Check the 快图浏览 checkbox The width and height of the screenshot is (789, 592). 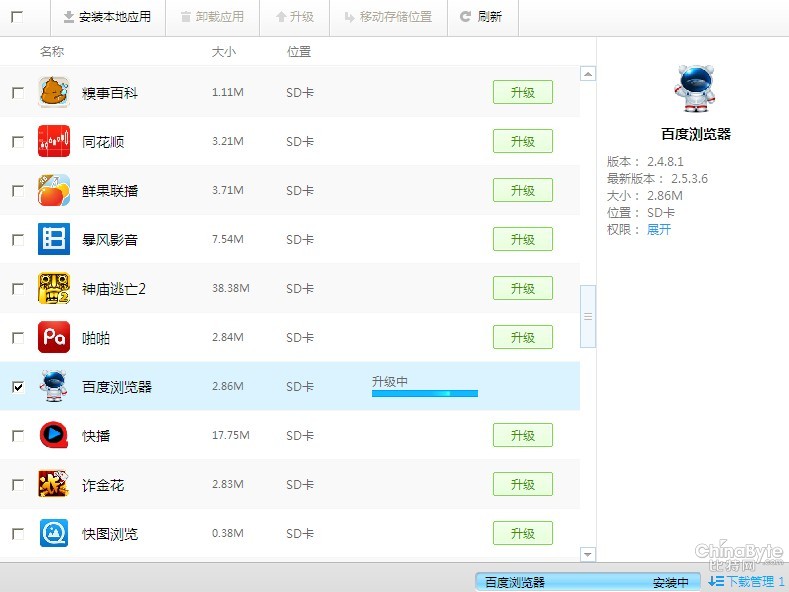[18, 533]
